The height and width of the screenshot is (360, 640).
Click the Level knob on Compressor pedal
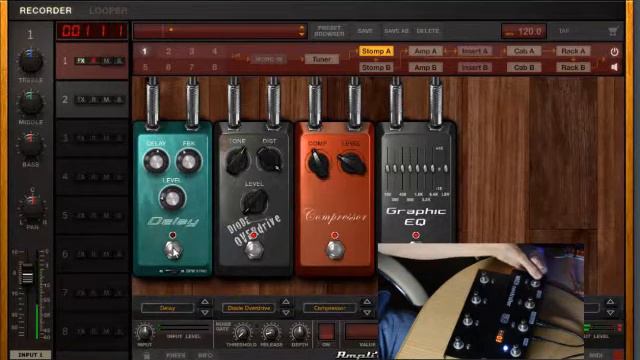(x=351, y=163)
